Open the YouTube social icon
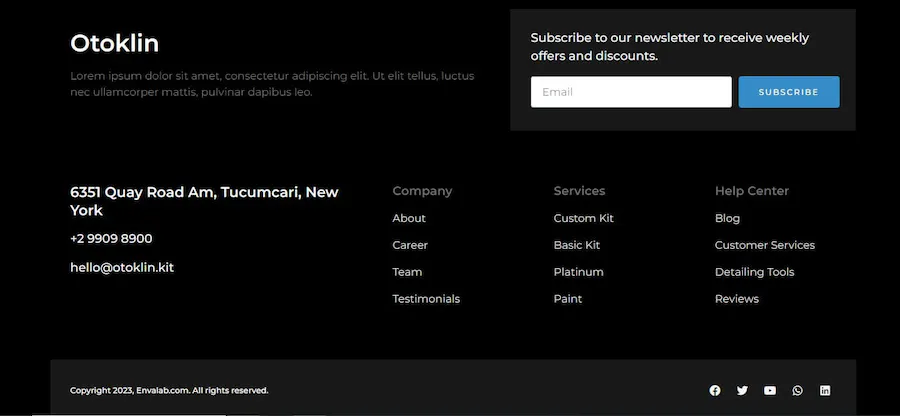Screen dimensions: 900x416 pos(770,390)
